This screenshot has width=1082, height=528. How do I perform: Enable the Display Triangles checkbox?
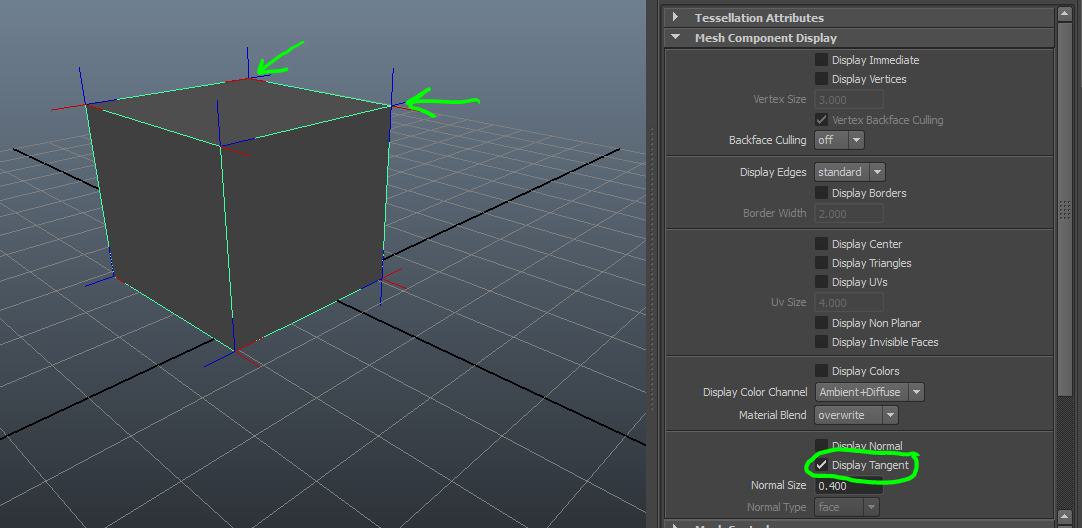click(821, 263)
